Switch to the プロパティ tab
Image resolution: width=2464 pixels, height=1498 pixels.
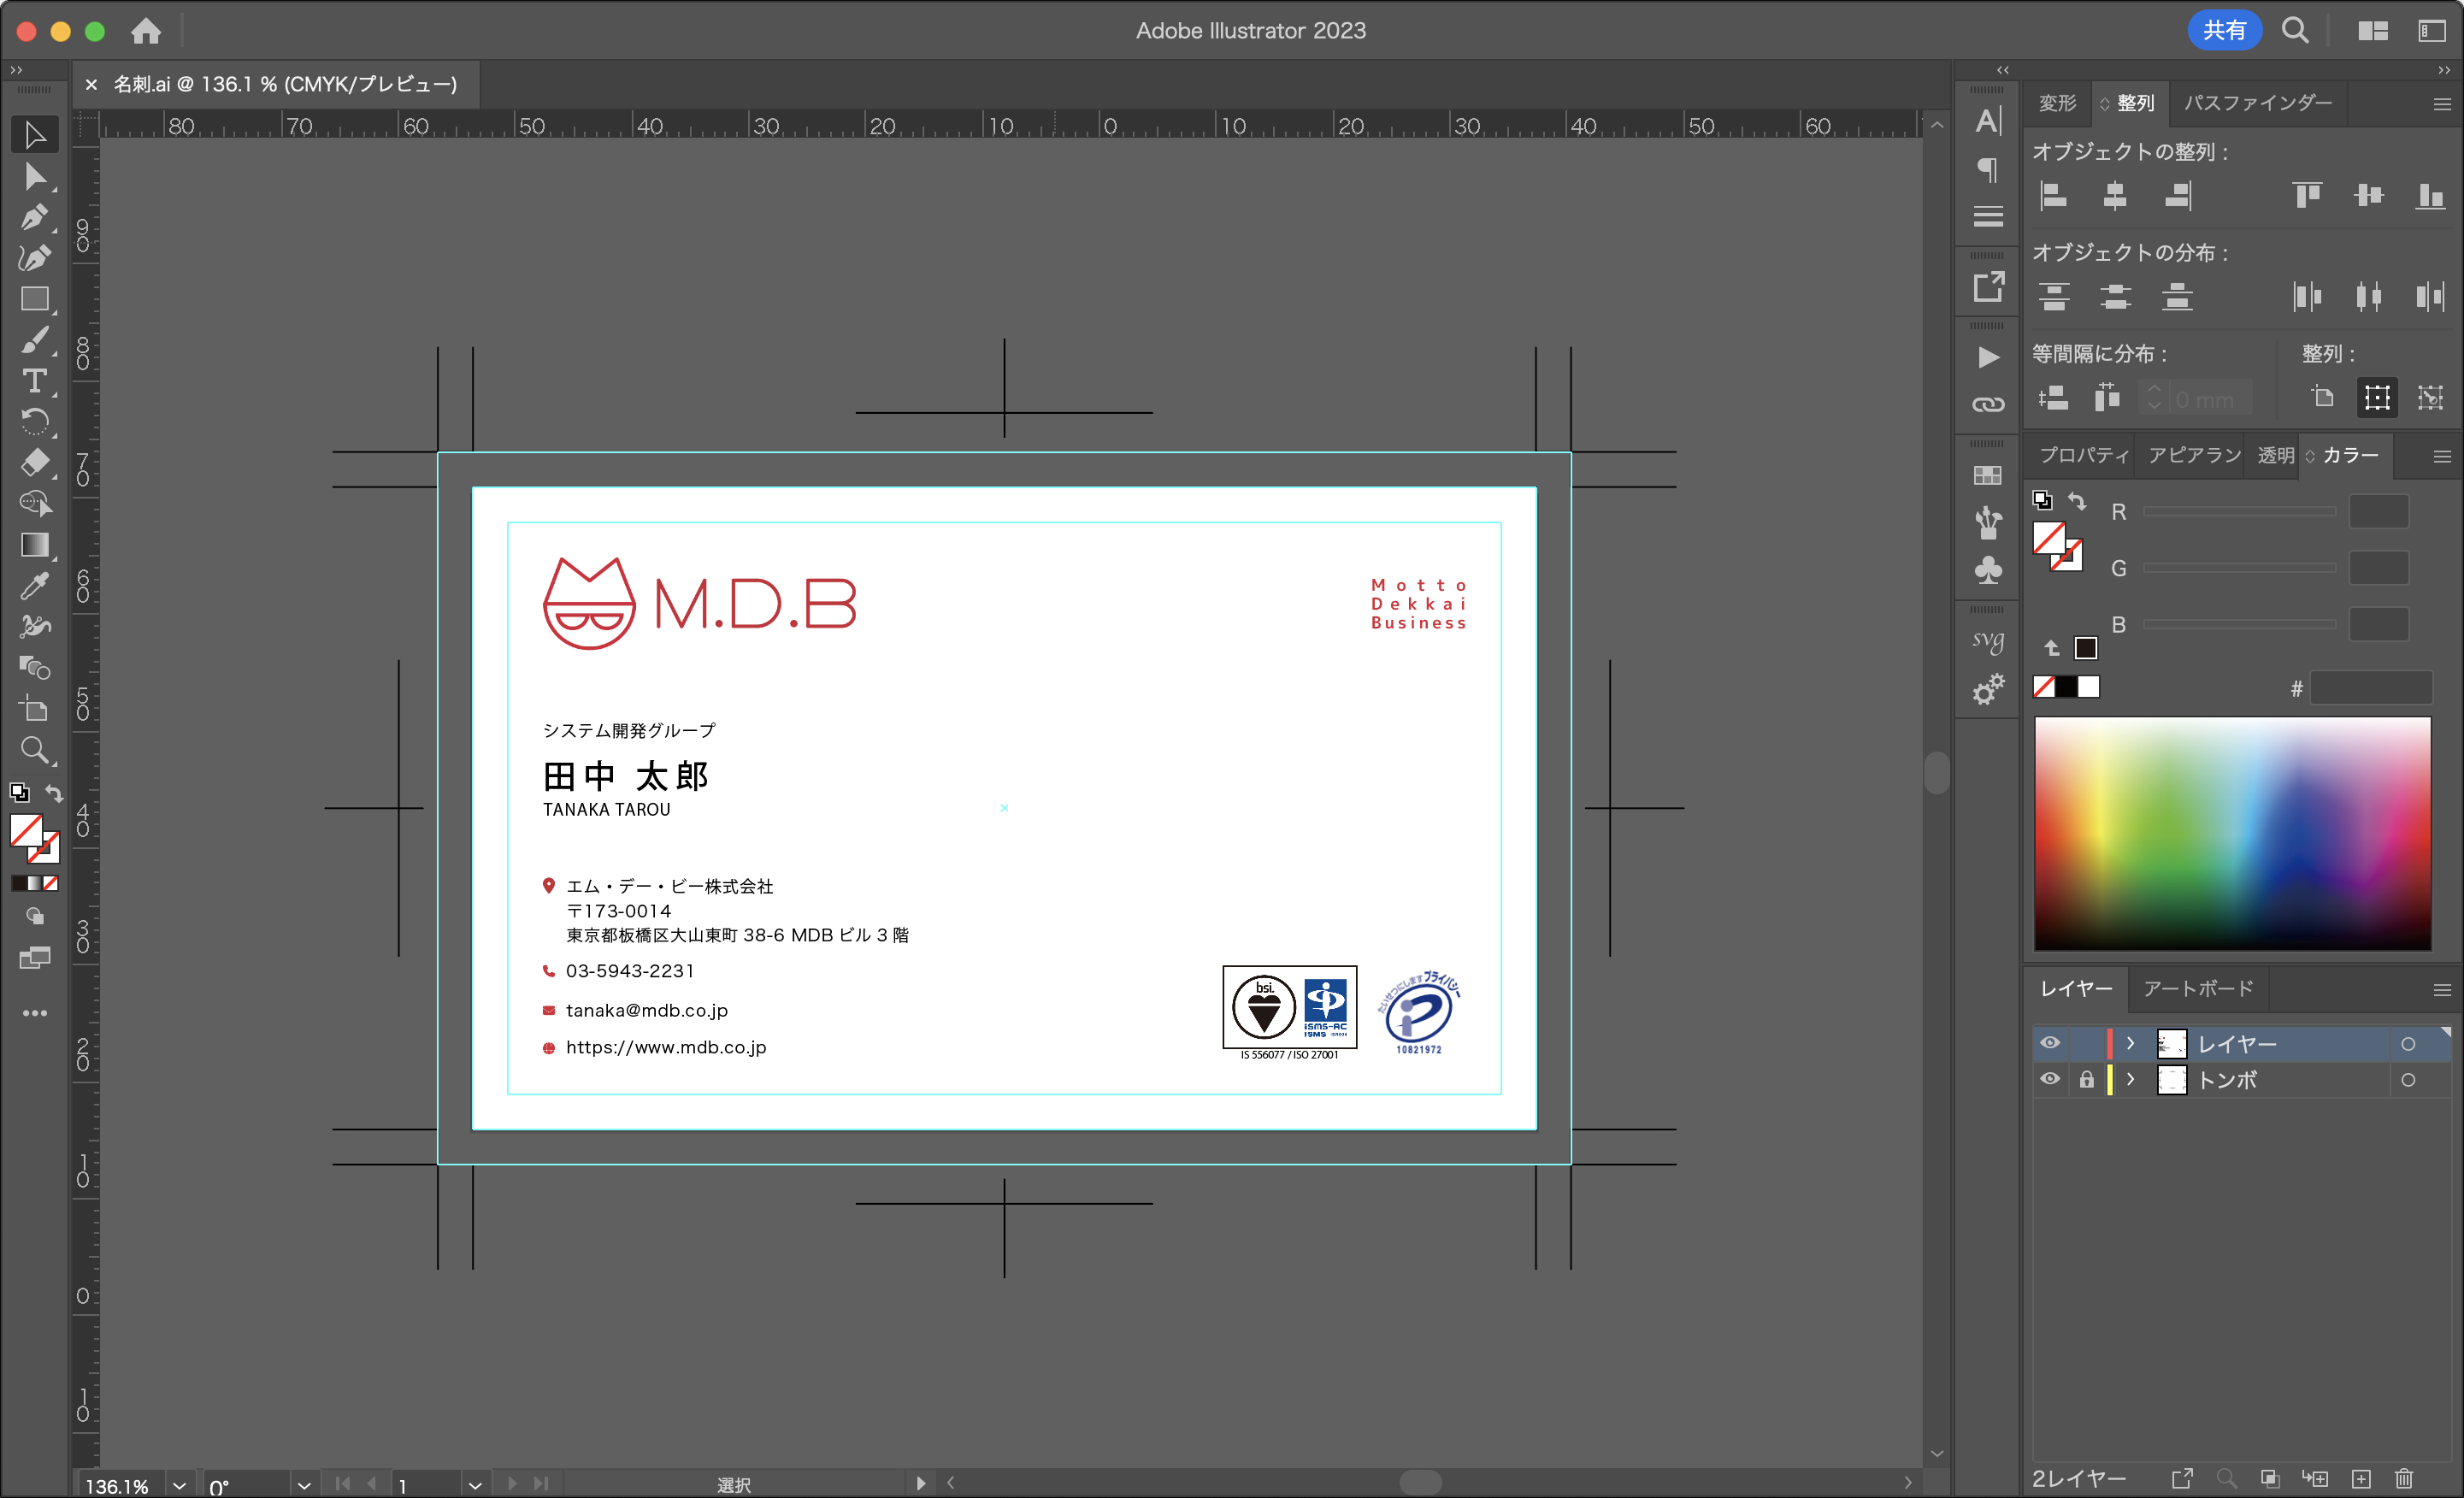pyautogui.click(x=2084, y=456)
